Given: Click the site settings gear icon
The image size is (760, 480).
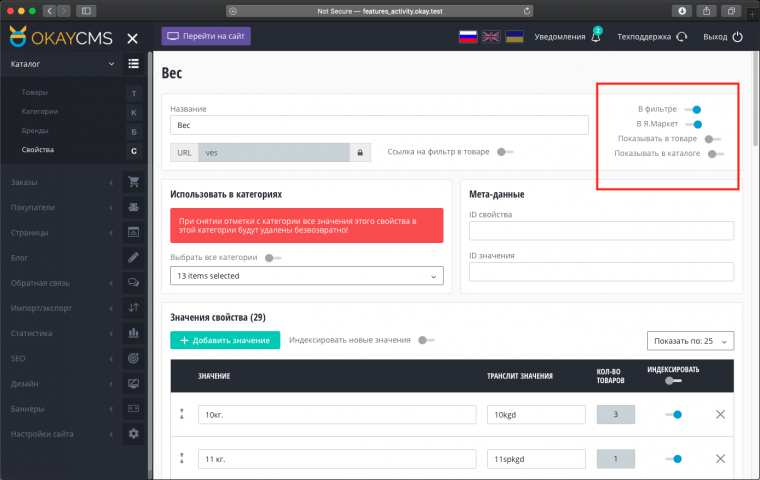Looking at the screenshot, I should click(133, 434).
